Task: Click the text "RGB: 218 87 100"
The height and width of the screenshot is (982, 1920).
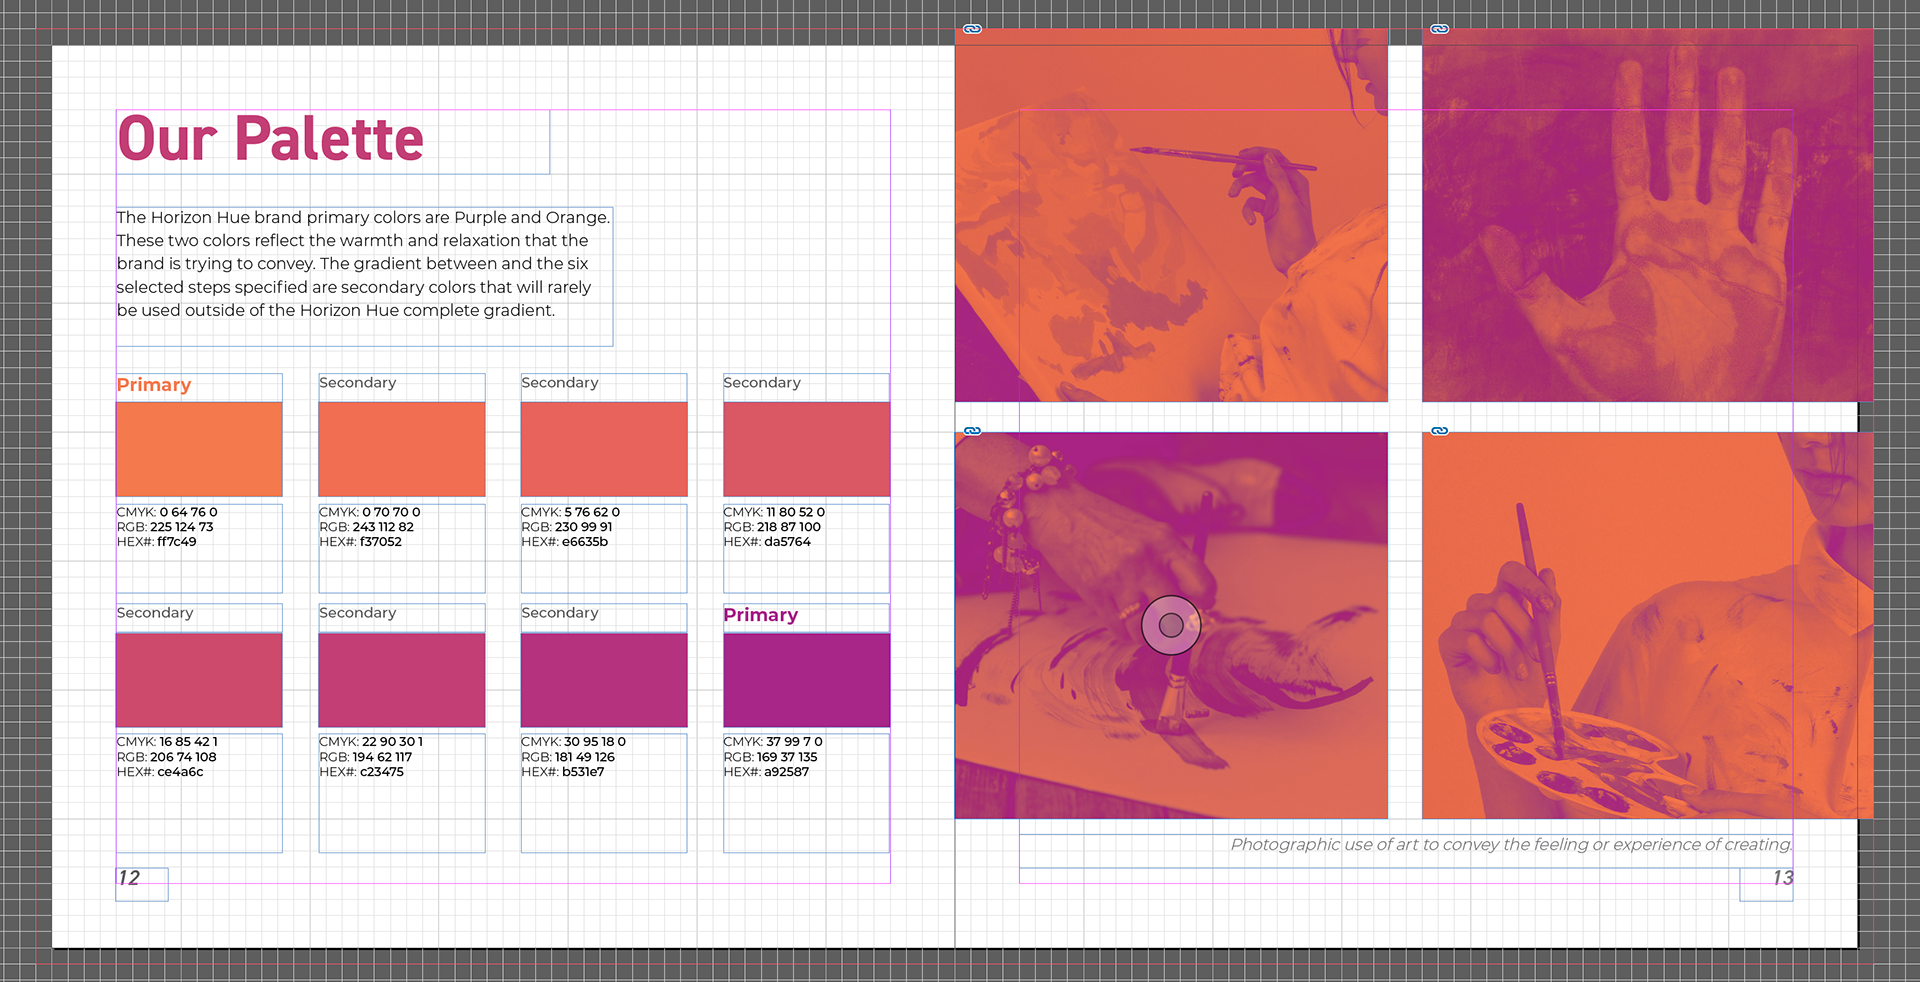Action: point(772,527)
